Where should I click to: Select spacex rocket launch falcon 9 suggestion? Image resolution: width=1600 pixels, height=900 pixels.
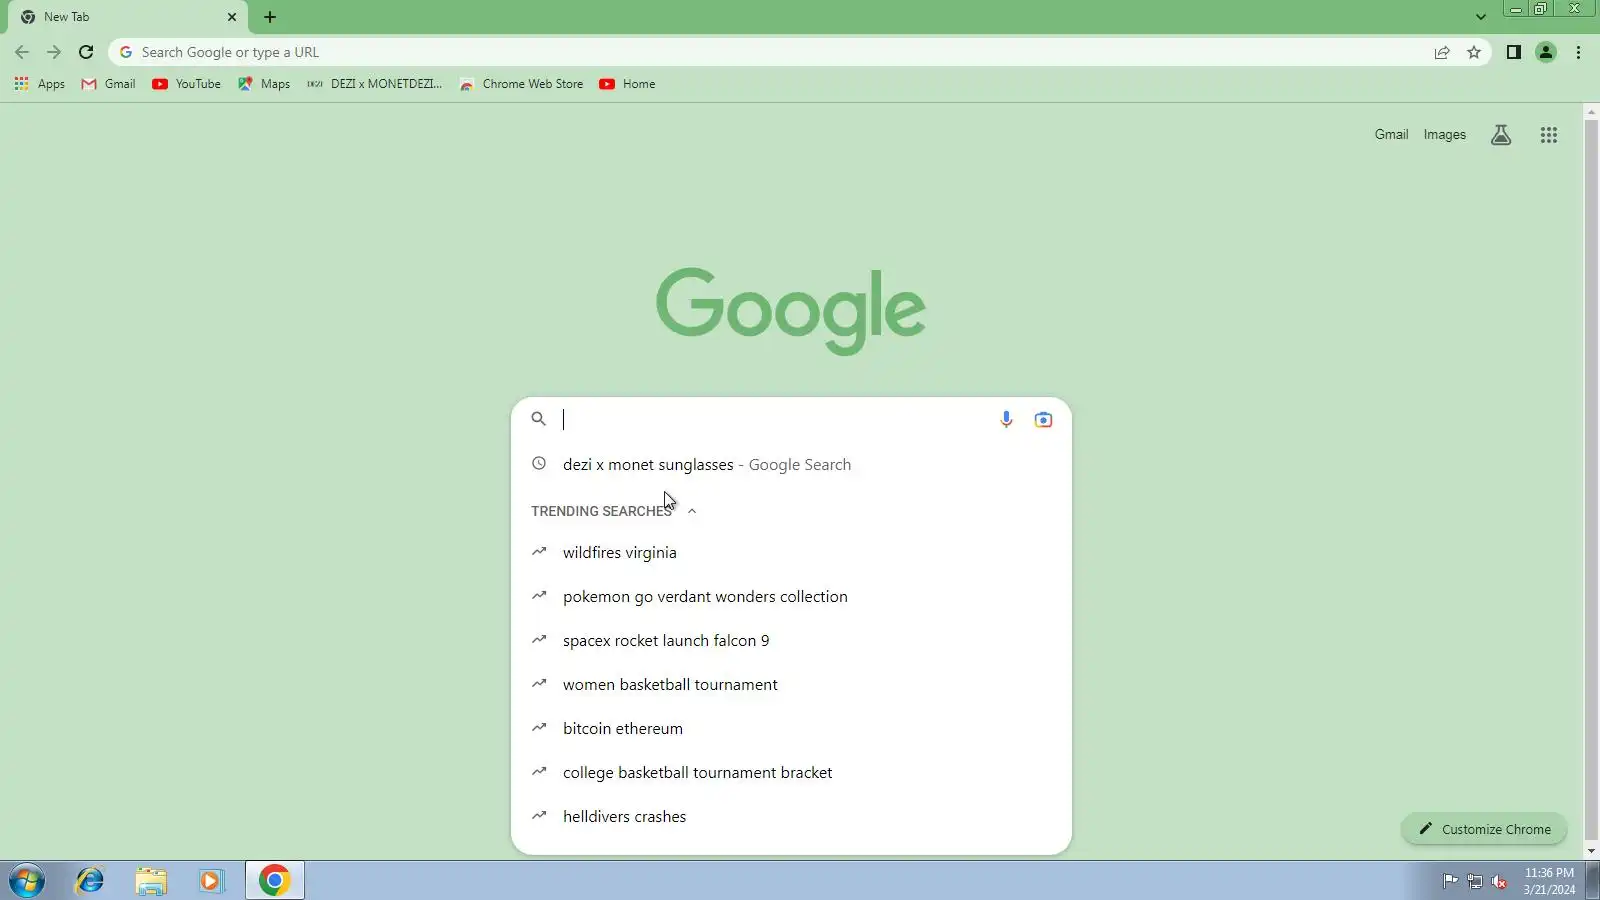click(x=791, y=640)
